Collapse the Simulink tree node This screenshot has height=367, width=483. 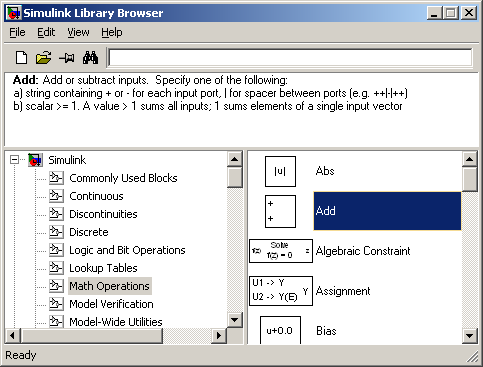coord(14,160)
